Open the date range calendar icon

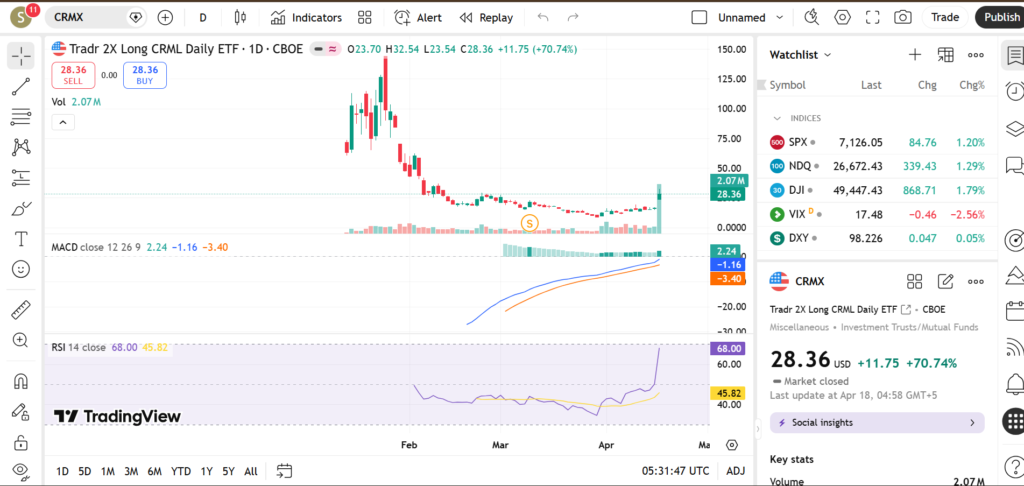point(284,471)
